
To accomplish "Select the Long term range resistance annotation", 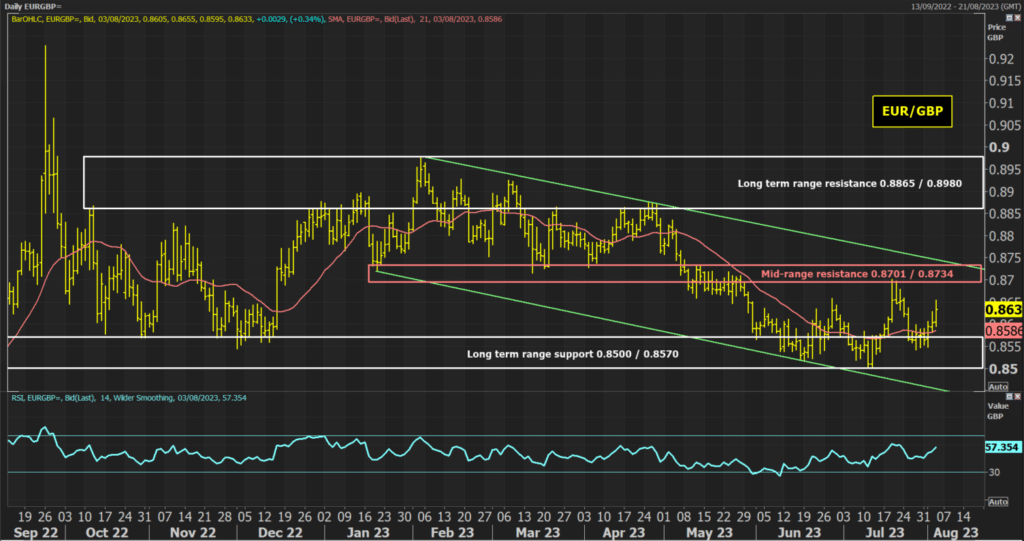I will point(850,184).
